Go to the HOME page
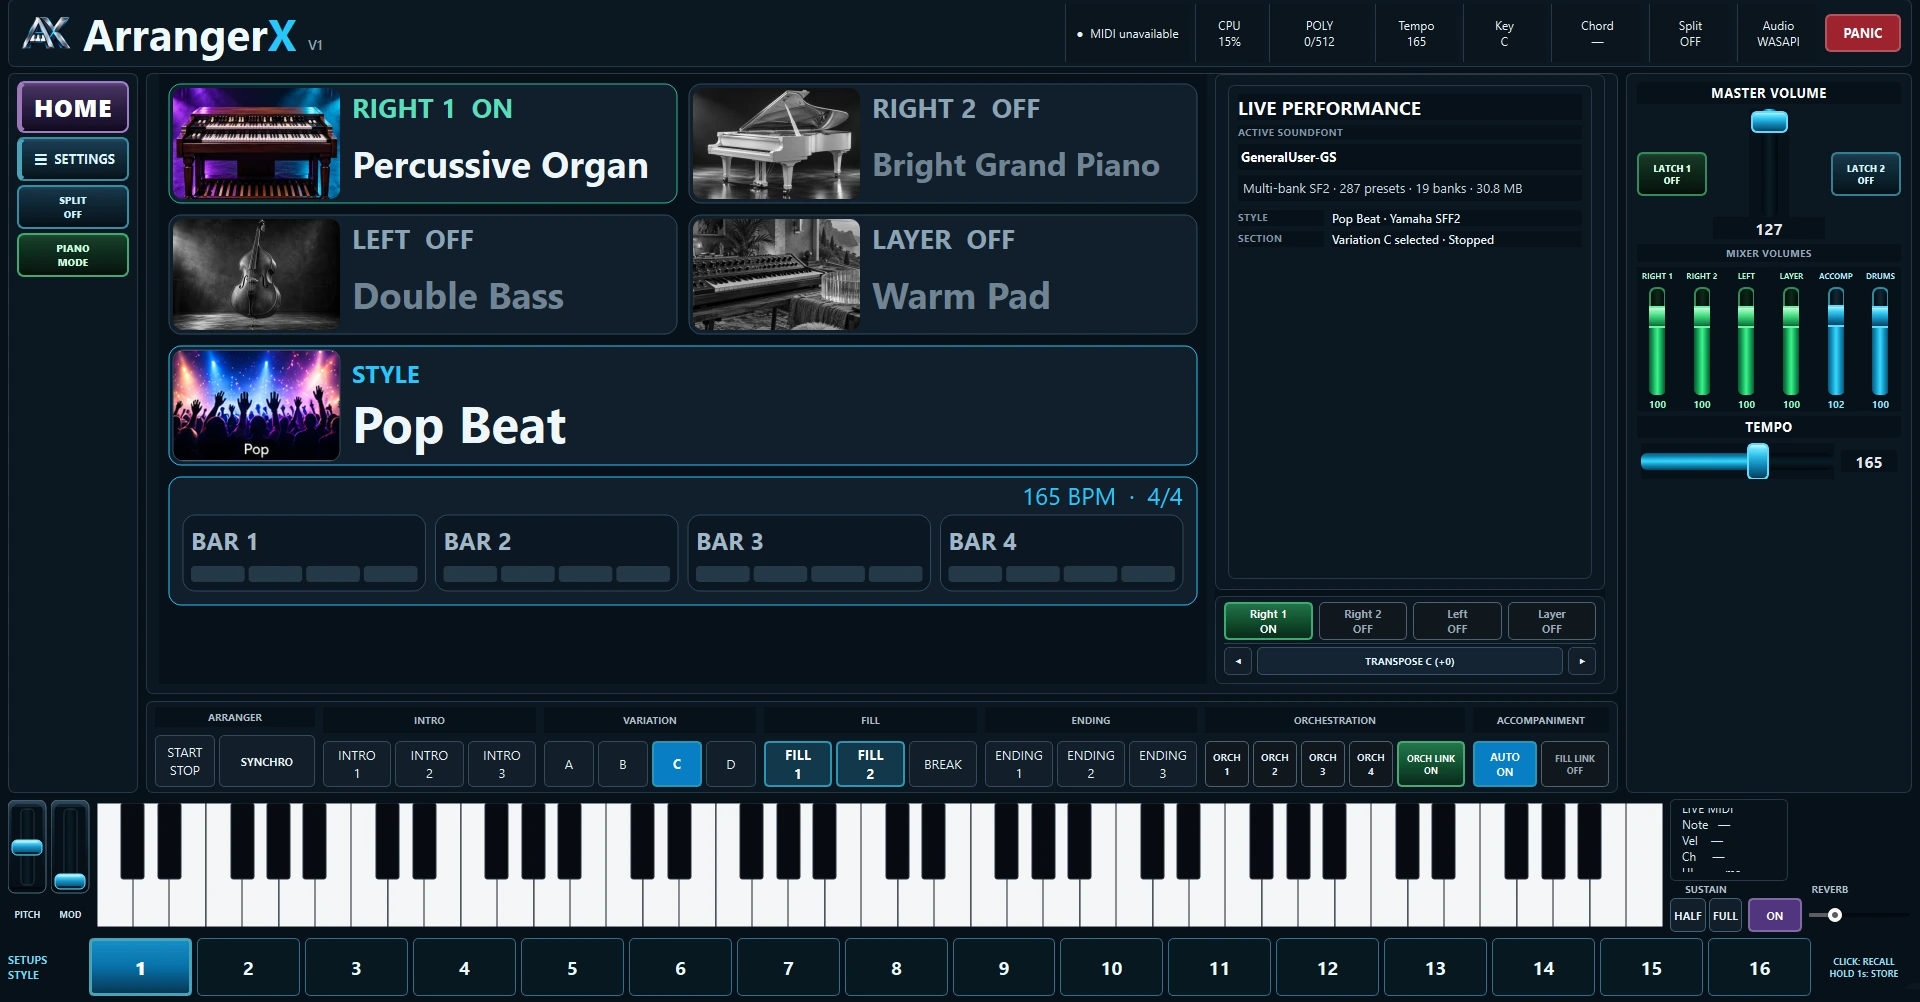The width and height of the screenshot is (1920, 1002). [73, 107]
